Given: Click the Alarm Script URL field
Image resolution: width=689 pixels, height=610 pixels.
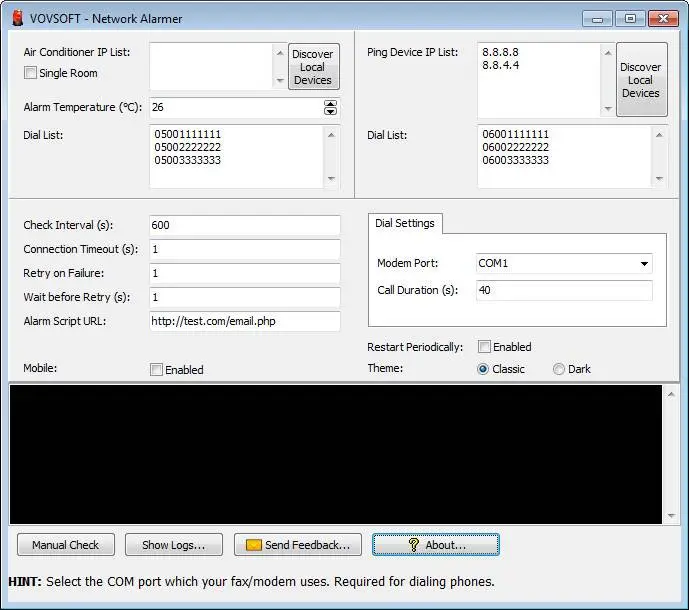Looking at the screenshot, I should (x=245, y=321).
